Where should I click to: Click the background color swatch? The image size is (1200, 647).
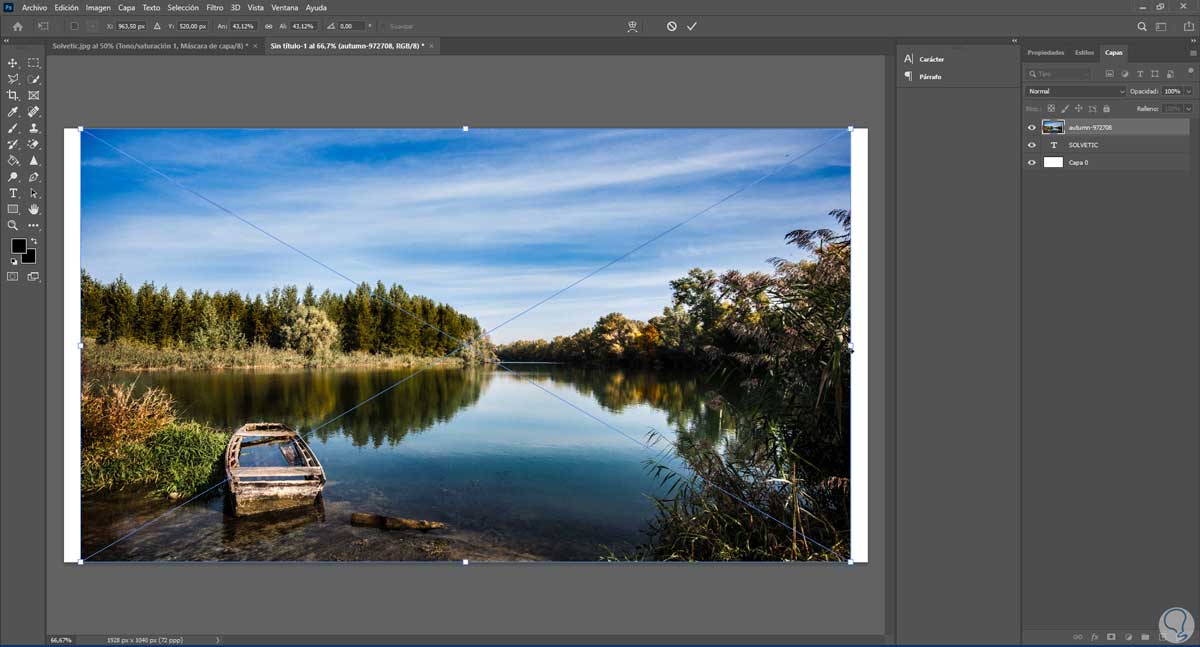click(x=31, y=258)
